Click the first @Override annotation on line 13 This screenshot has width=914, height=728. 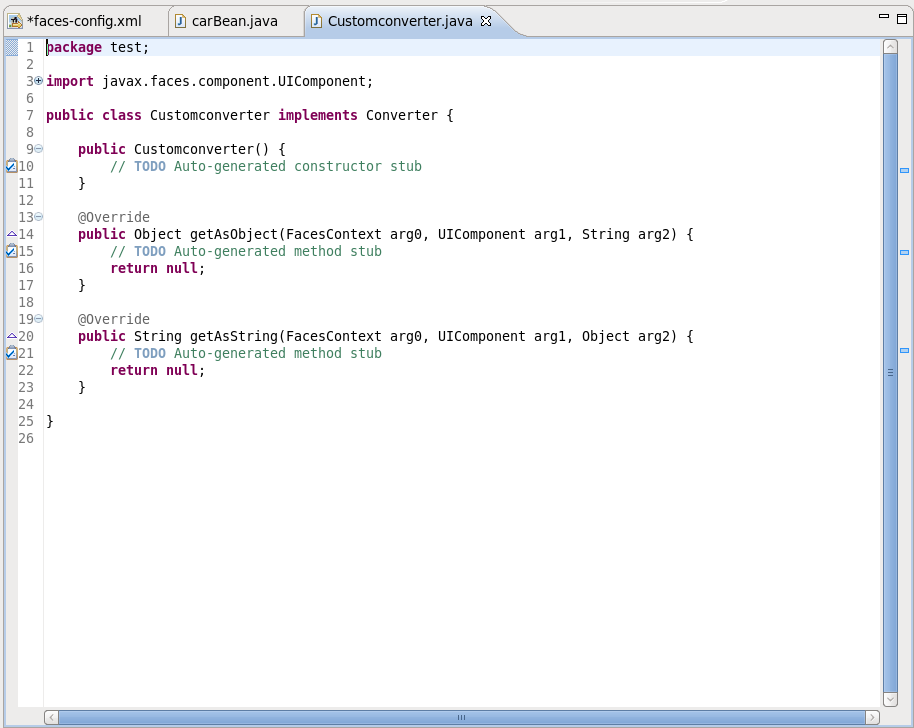(x=114, y=217)
